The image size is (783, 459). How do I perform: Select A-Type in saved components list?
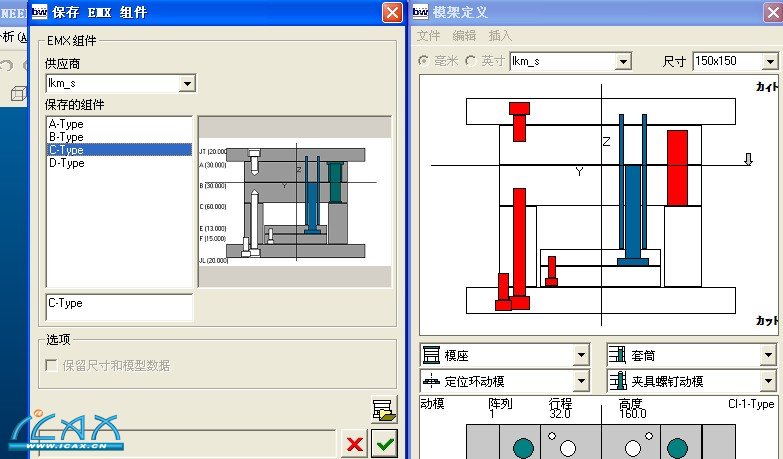click(119, 124)
